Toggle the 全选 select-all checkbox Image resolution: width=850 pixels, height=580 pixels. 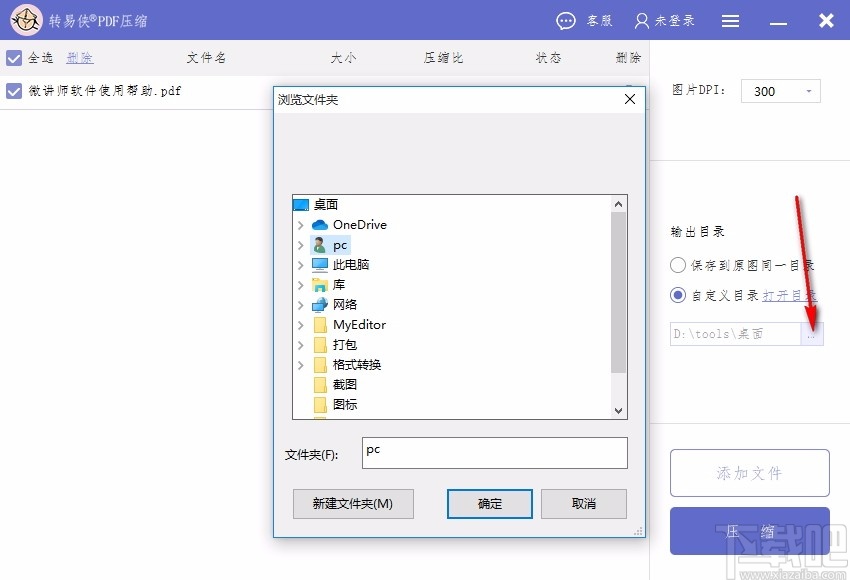click(15, 58)
